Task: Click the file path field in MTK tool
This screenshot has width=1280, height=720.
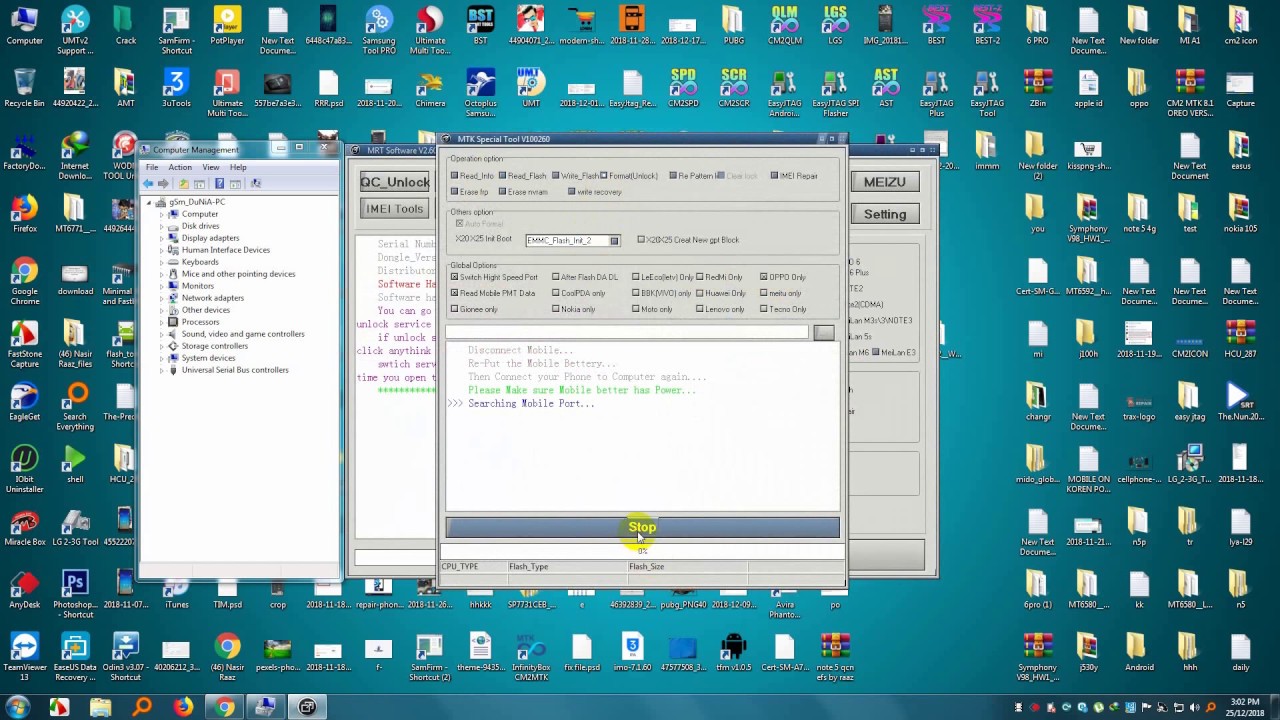Action: 627,332
